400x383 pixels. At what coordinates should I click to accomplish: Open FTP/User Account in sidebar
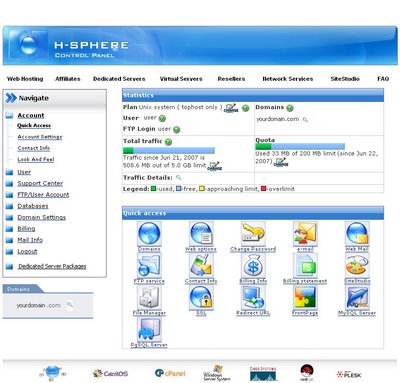pos(43,195)
